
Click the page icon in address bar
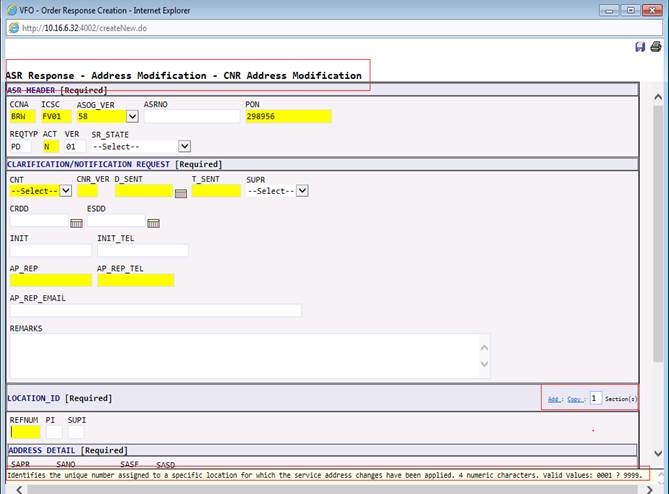14,28
